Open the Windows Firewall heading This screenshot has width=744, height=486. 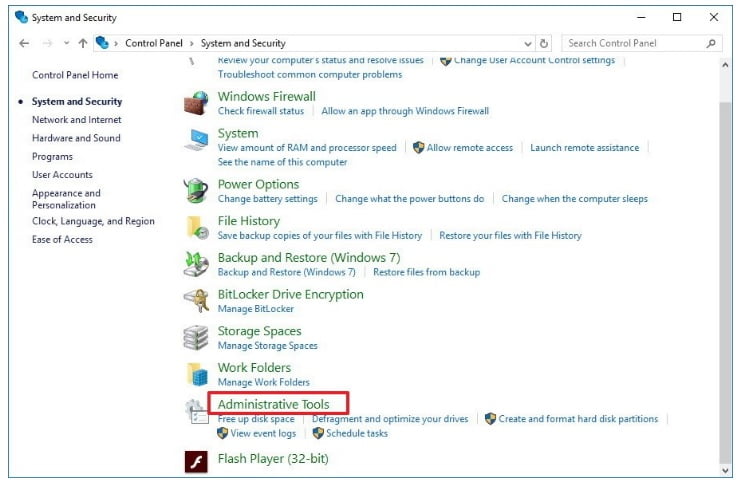267,96
